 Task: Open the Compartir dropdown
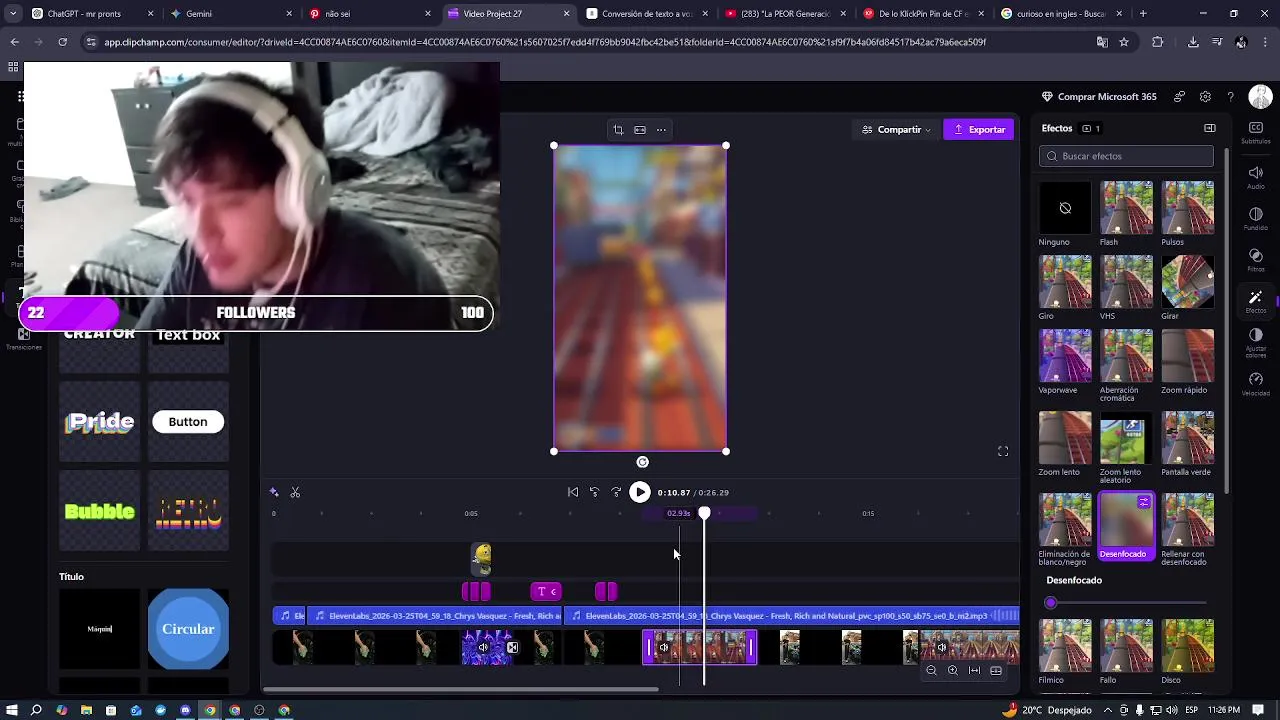point(897,130)
